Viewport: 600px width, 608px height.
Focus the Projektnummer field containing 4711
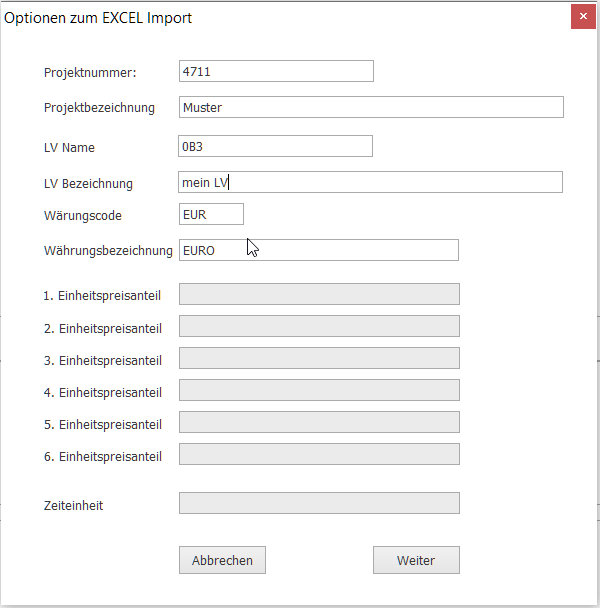click(275, 71)
